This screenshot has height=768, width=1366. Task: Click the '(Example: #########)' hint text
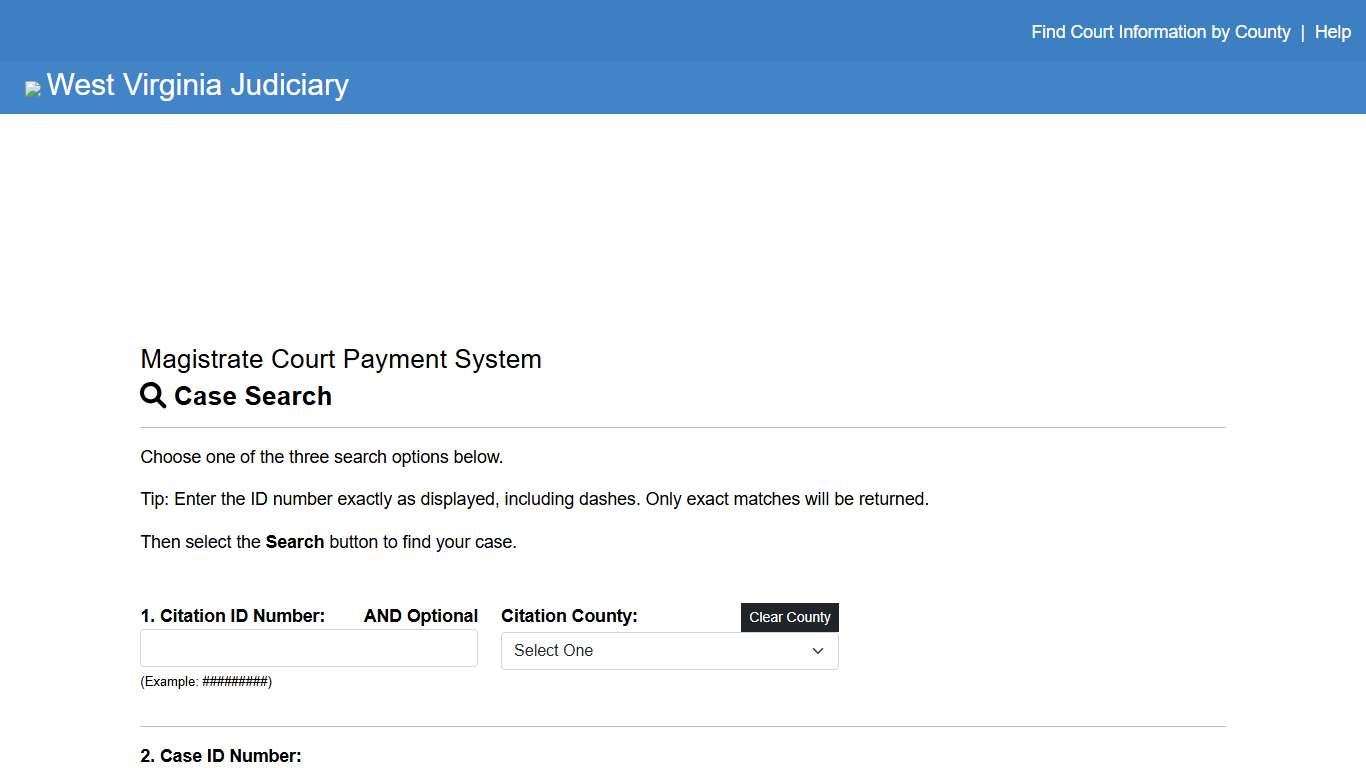pyautogui.click(x=206, y=682)
